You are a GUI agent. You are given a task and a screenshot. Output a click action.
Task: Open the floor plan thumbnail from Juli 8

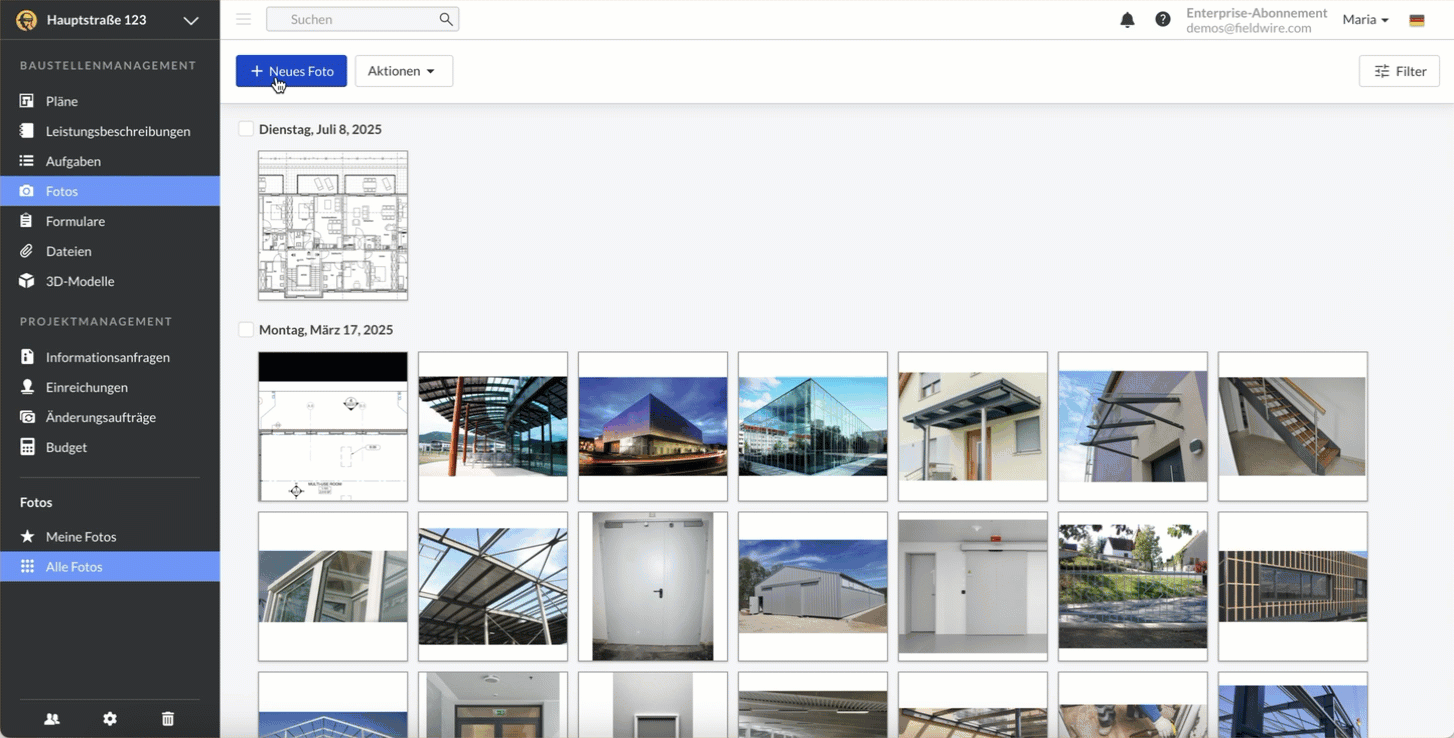click(333, 226)
